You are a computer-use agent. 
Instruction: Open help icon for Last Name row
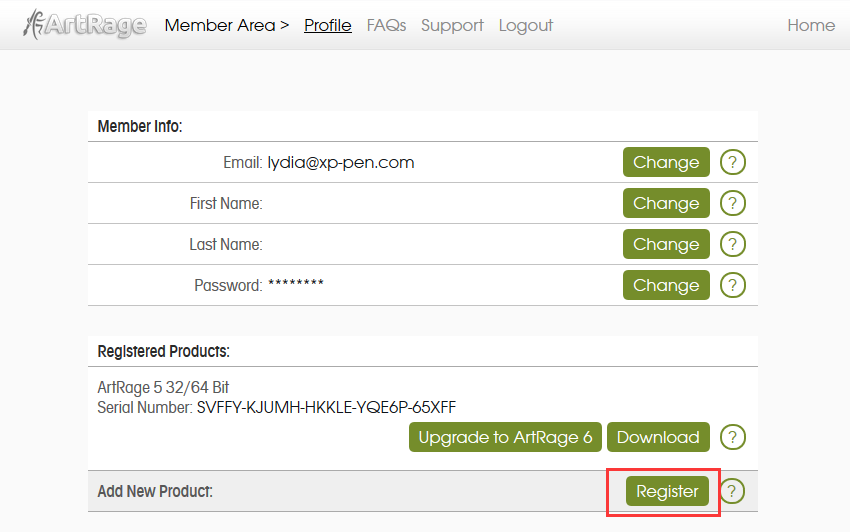[x=732, y=244]
